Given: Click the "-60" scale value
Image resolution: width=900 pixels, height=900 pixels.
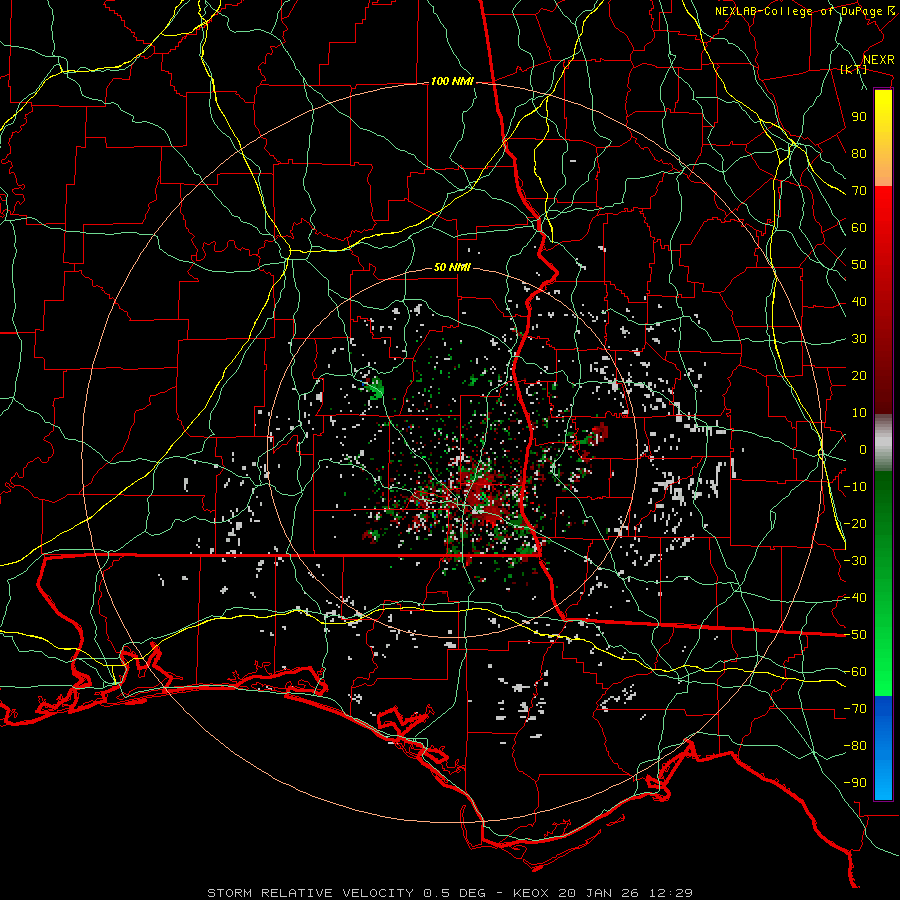Looking at the screenshot, I should 855,672.
